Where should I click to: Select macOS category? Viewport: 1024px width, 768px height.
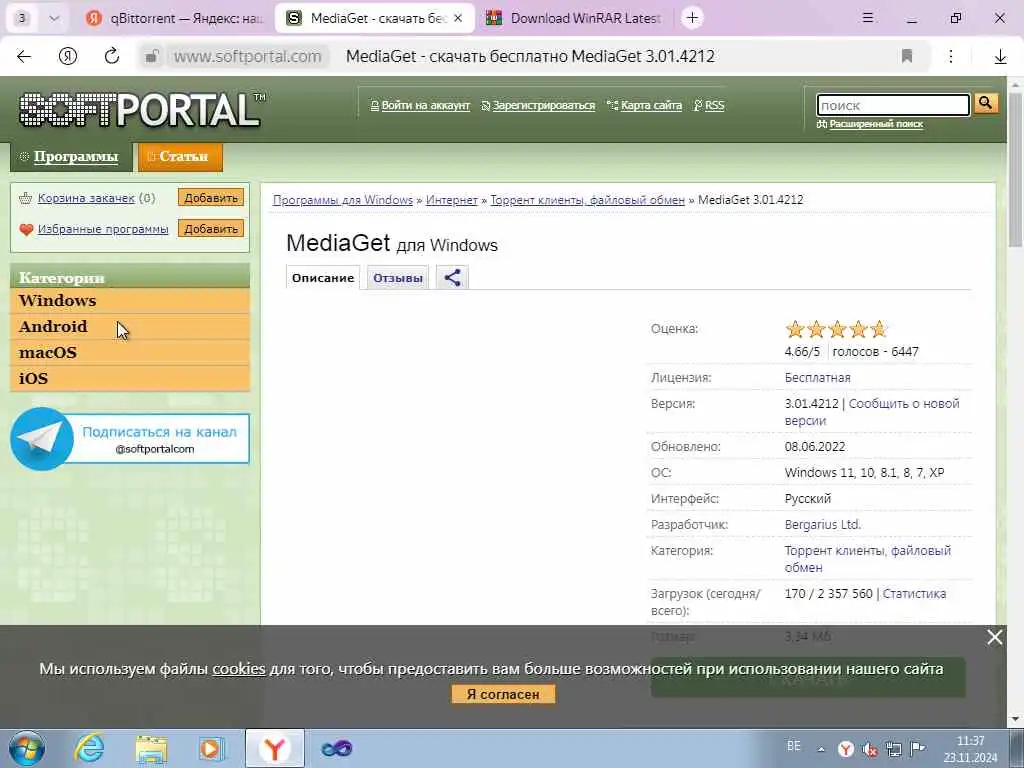130,353
